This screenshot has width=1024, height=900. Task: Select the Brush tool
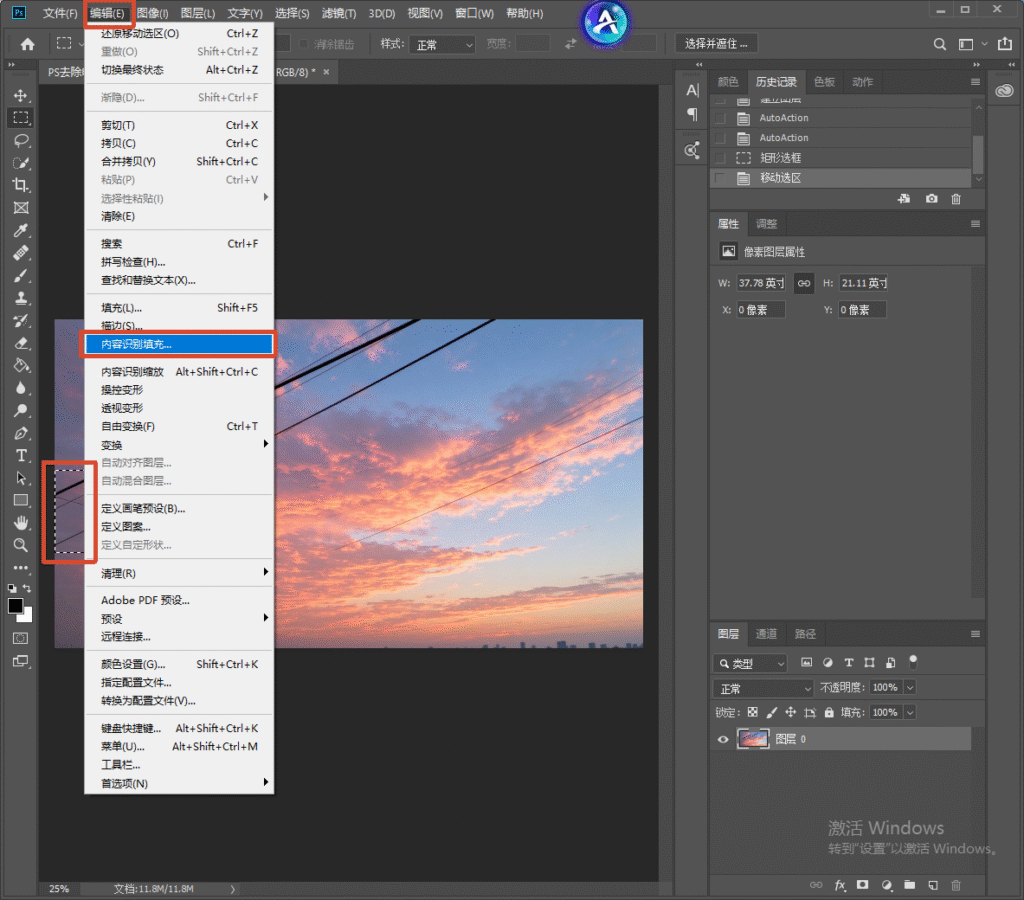pos(21,276)
